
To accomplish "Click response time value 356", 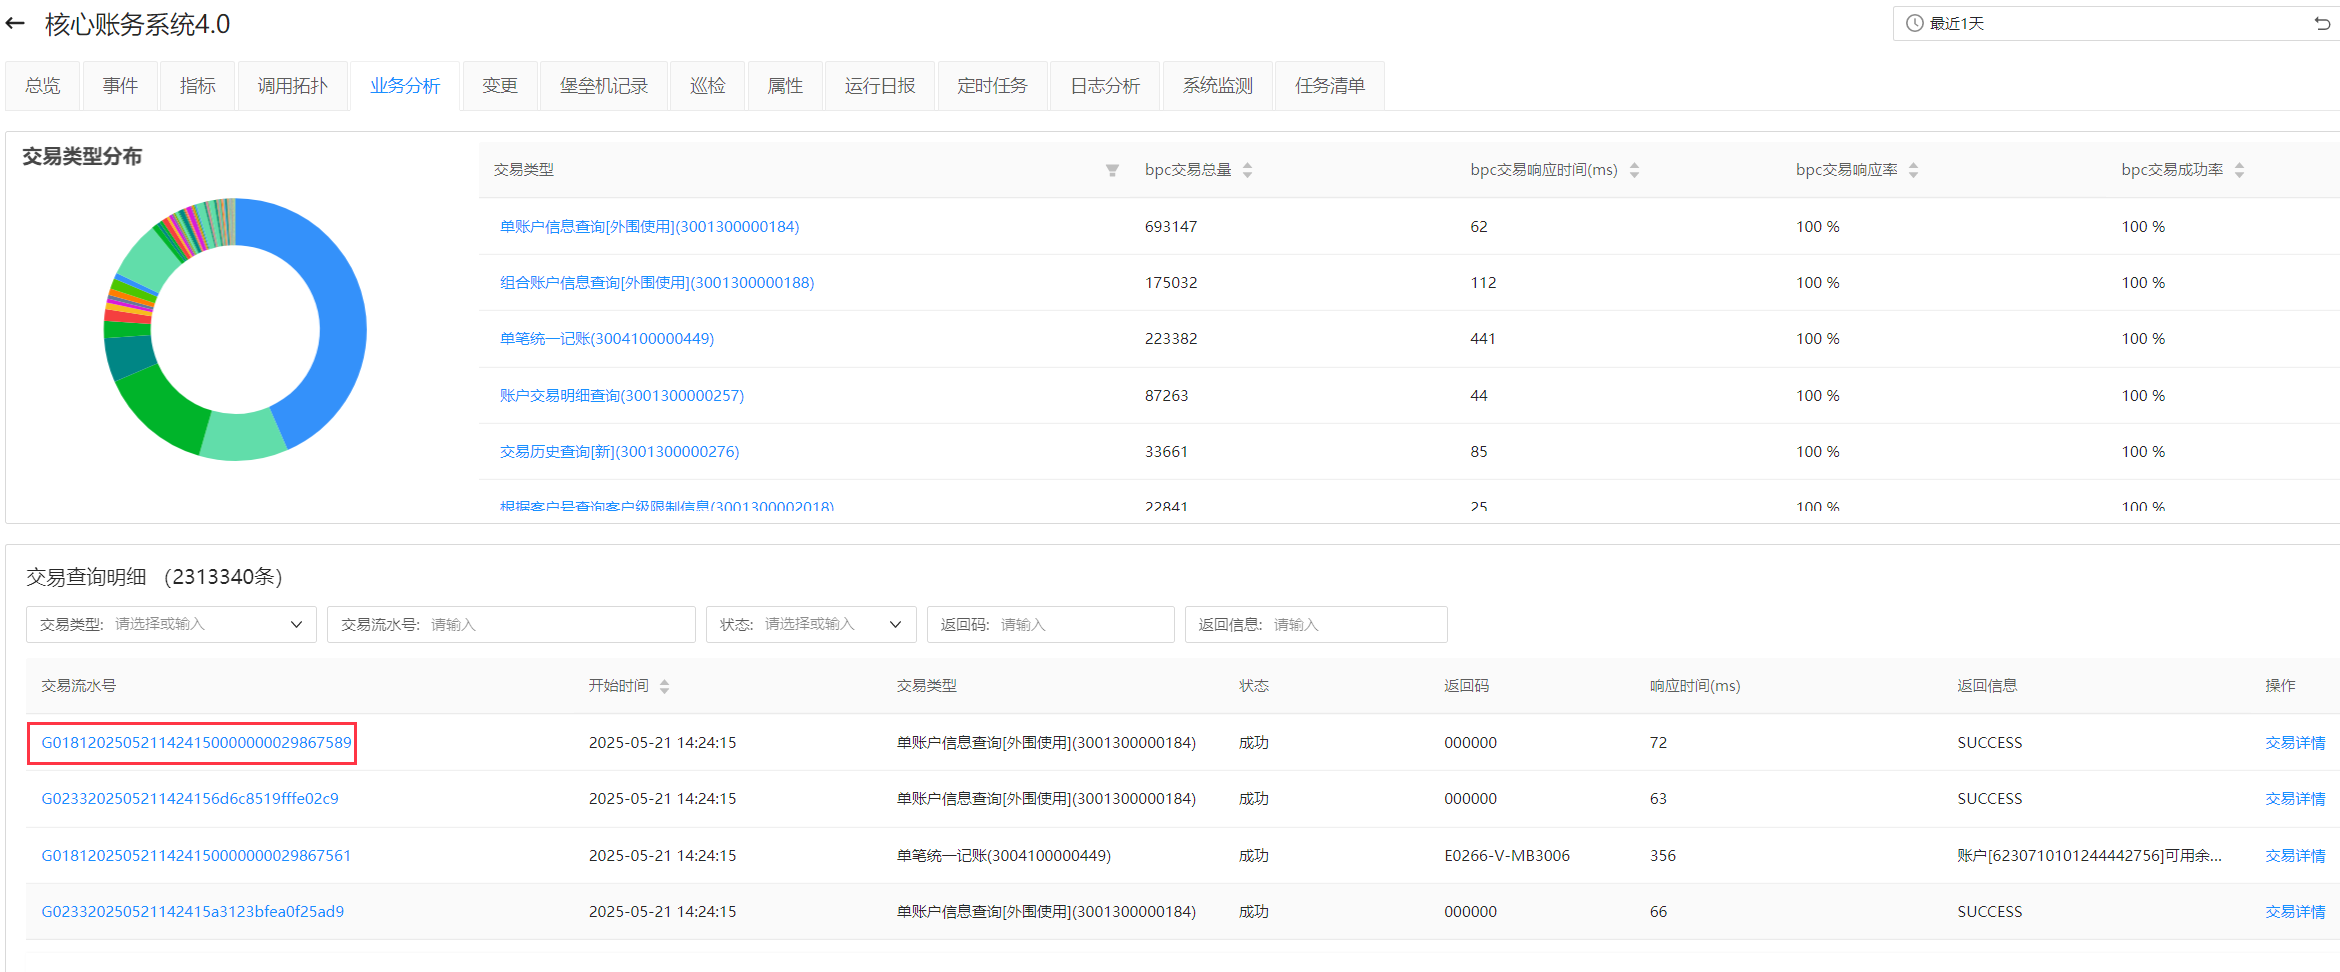I will 1663,856.
